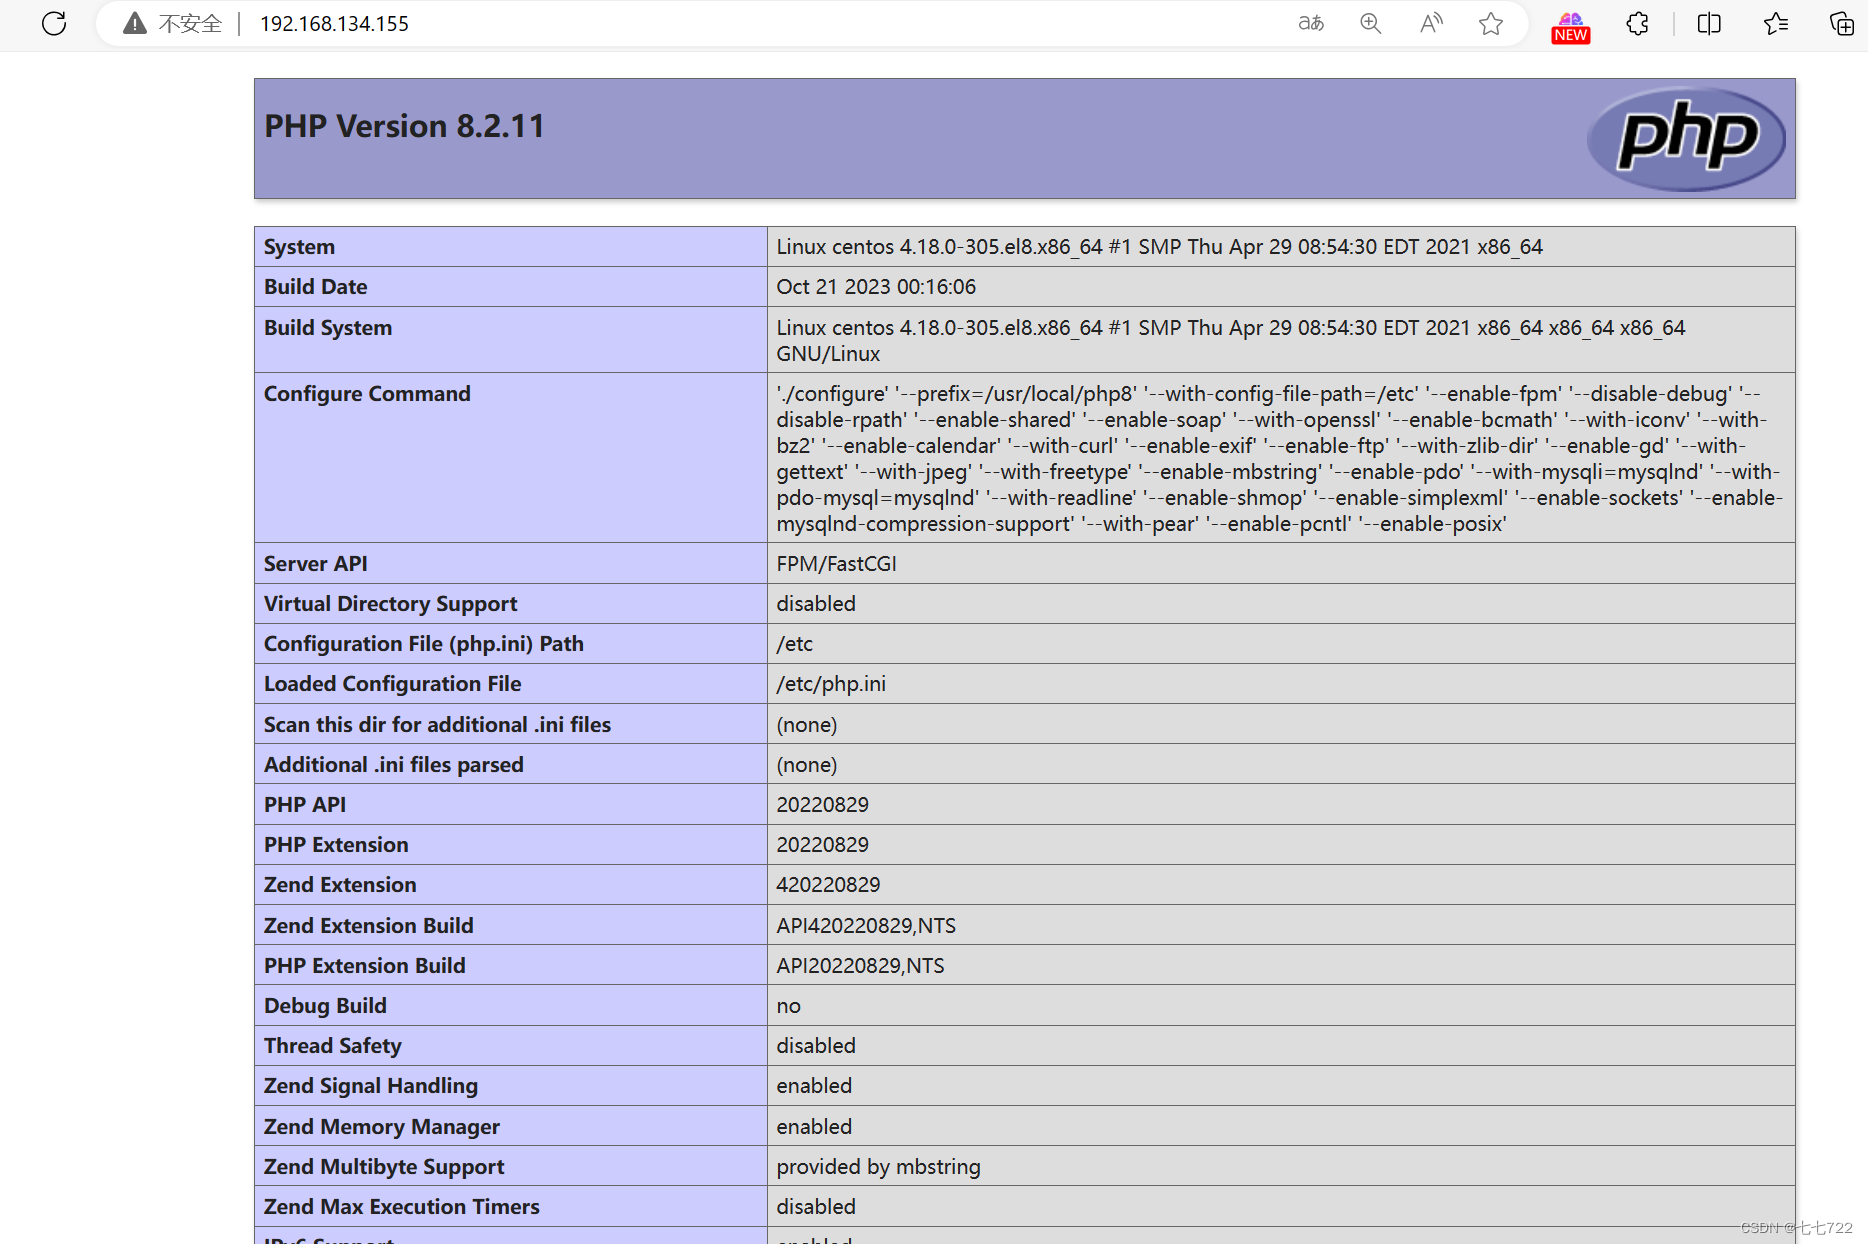Screen dimensions: 1868x1244
Task: Click Zend Max Execution Timers label
Action: [x=402, y=1207]
